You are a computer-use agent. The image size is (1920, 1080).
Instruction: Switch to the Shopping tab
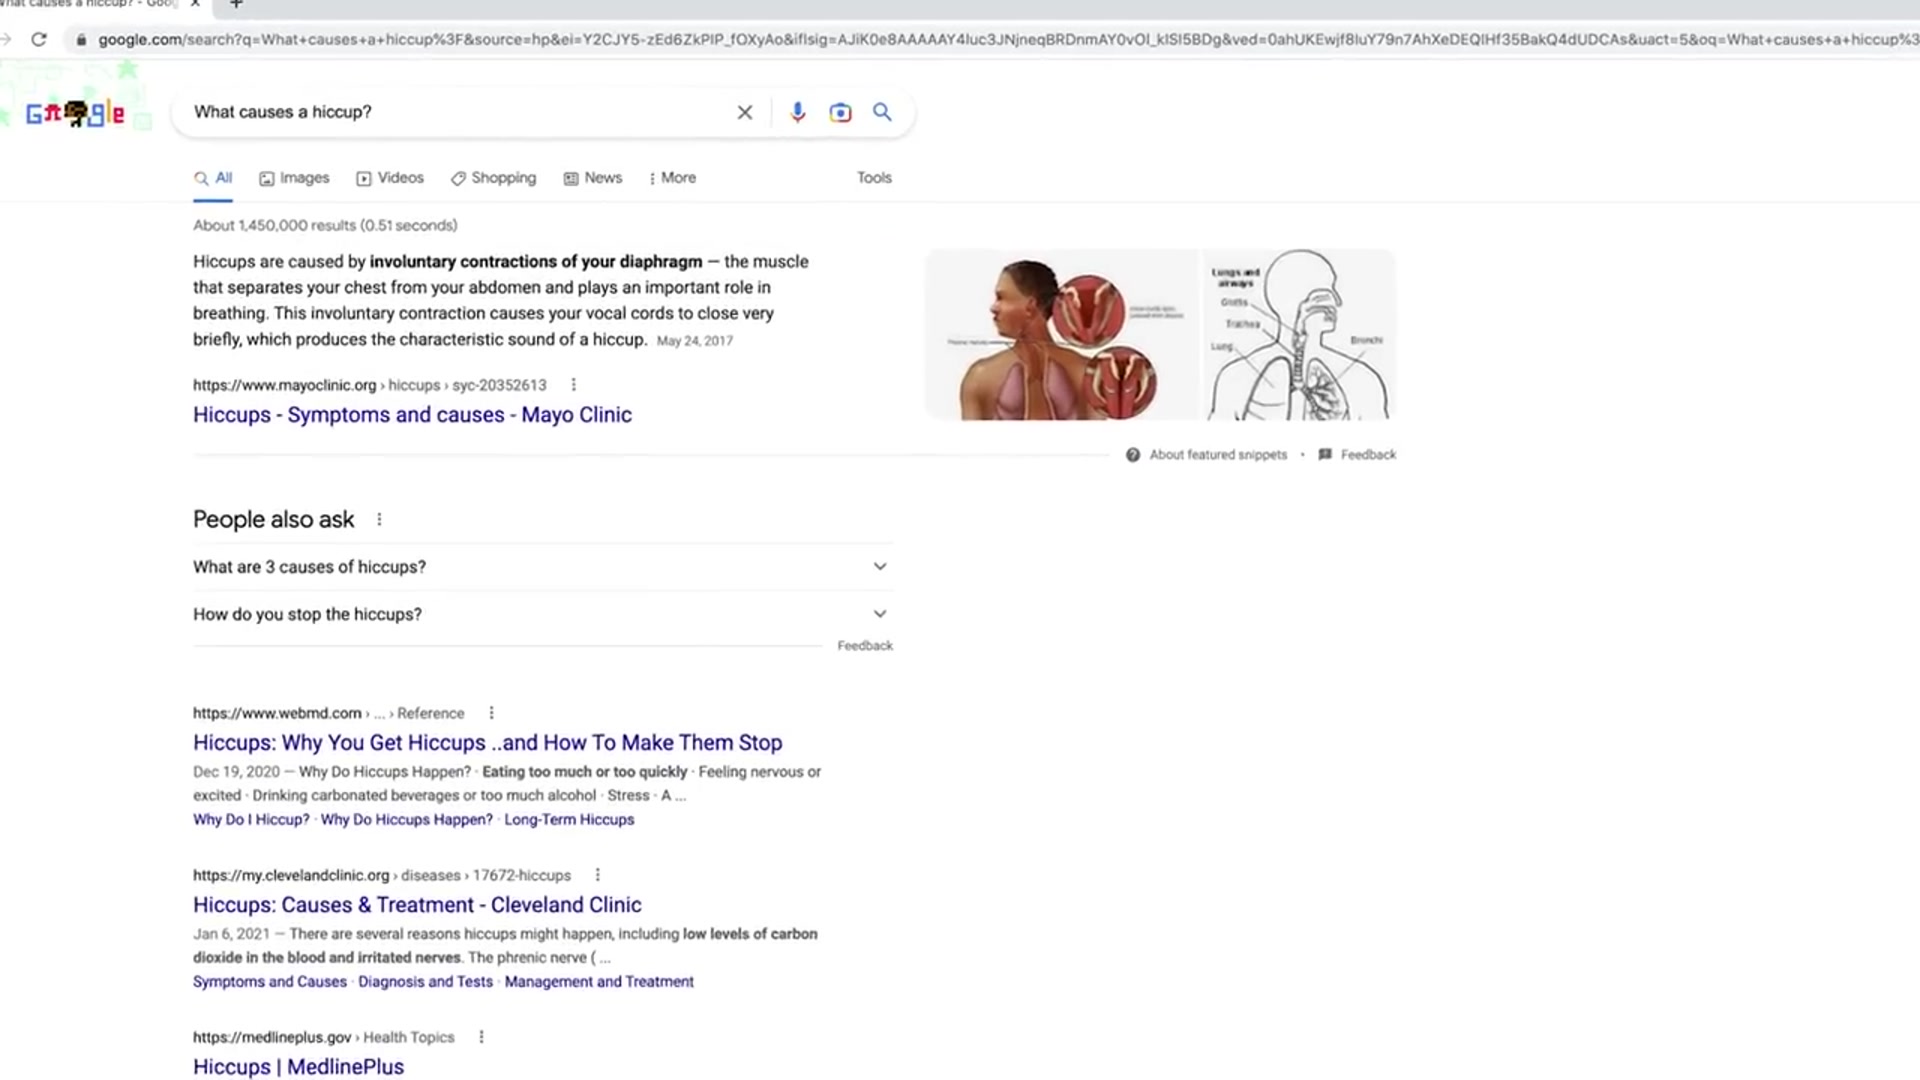click(x=493, y=178)
